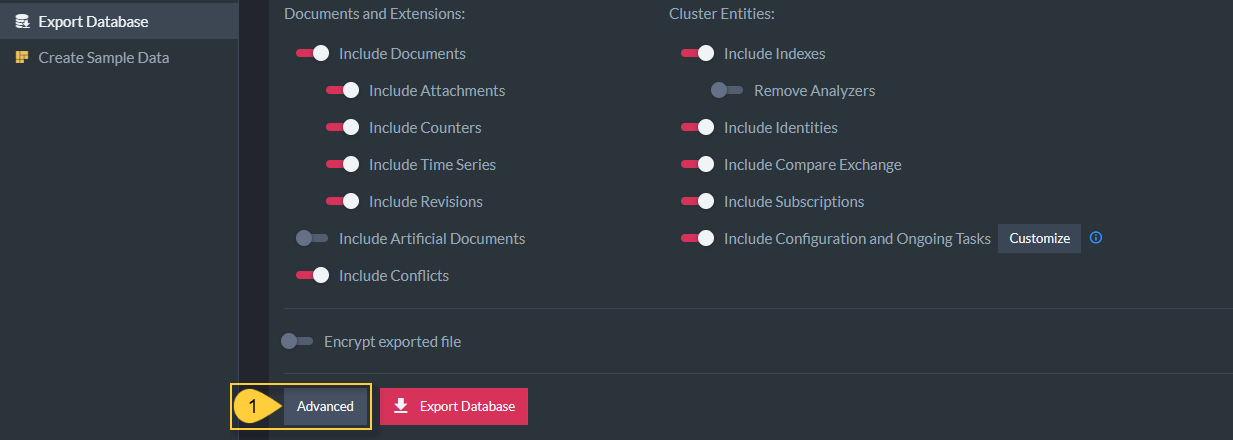Screen dimensions: 1233x440
Task: Click the download icon on Export Database button
Action: point(401,406)
